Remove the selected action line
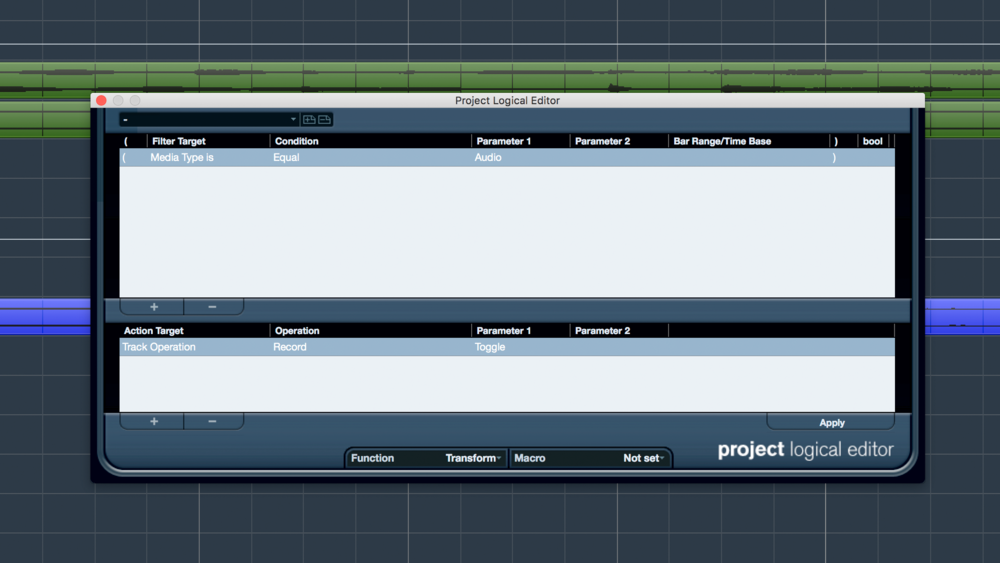The height and width of the screenshot is (563, 1000). 212,422
